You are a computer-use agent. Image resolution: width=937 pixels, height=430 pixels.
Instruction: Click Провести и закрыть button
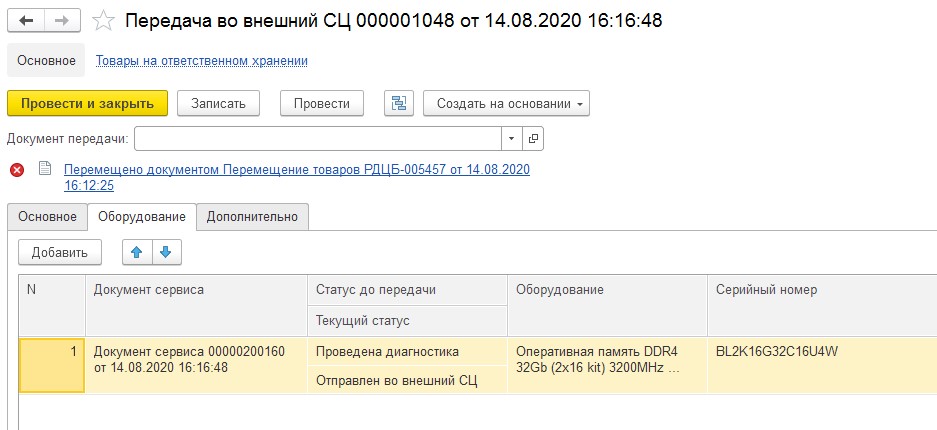coord(87,103)
